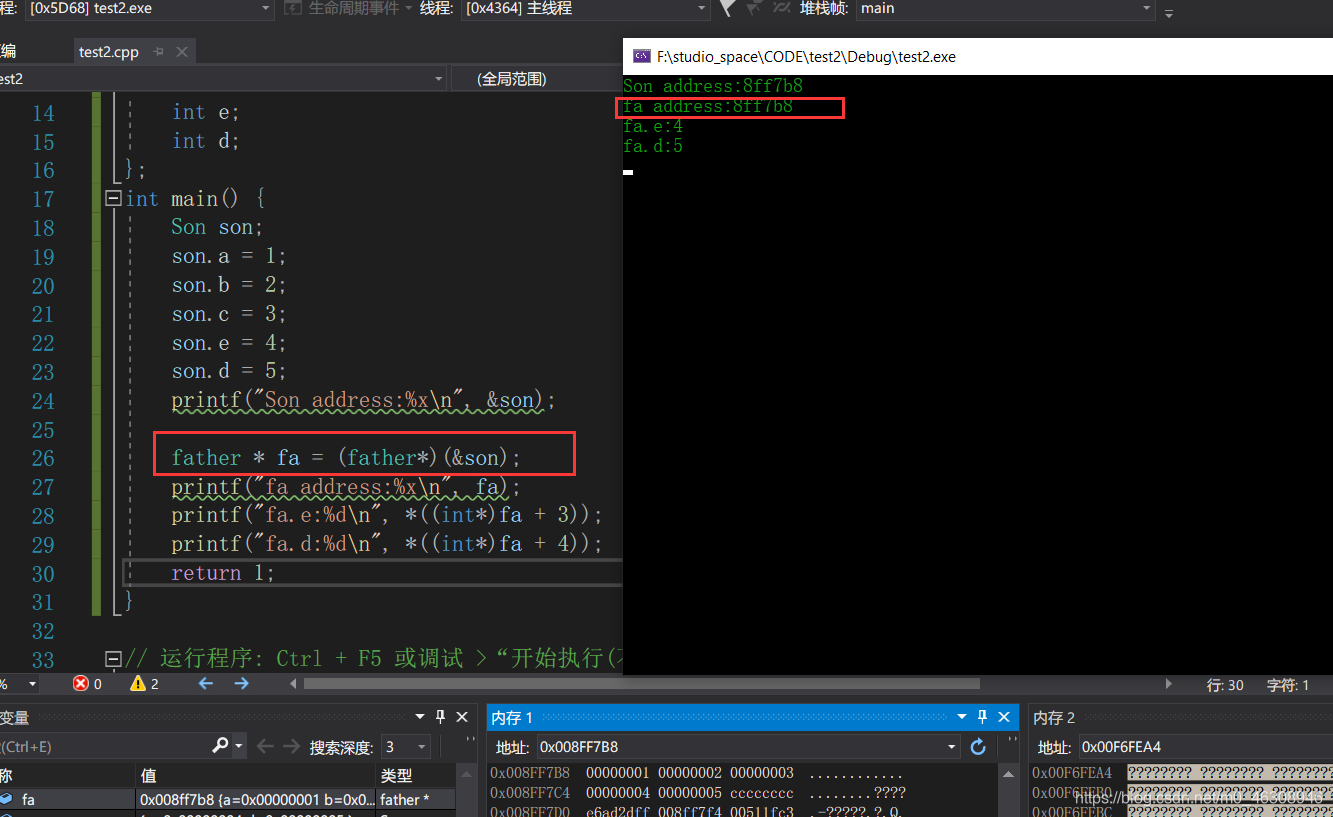Click the console title bar path text
This screenshot has width=1333, height=817.
[806, 57]
